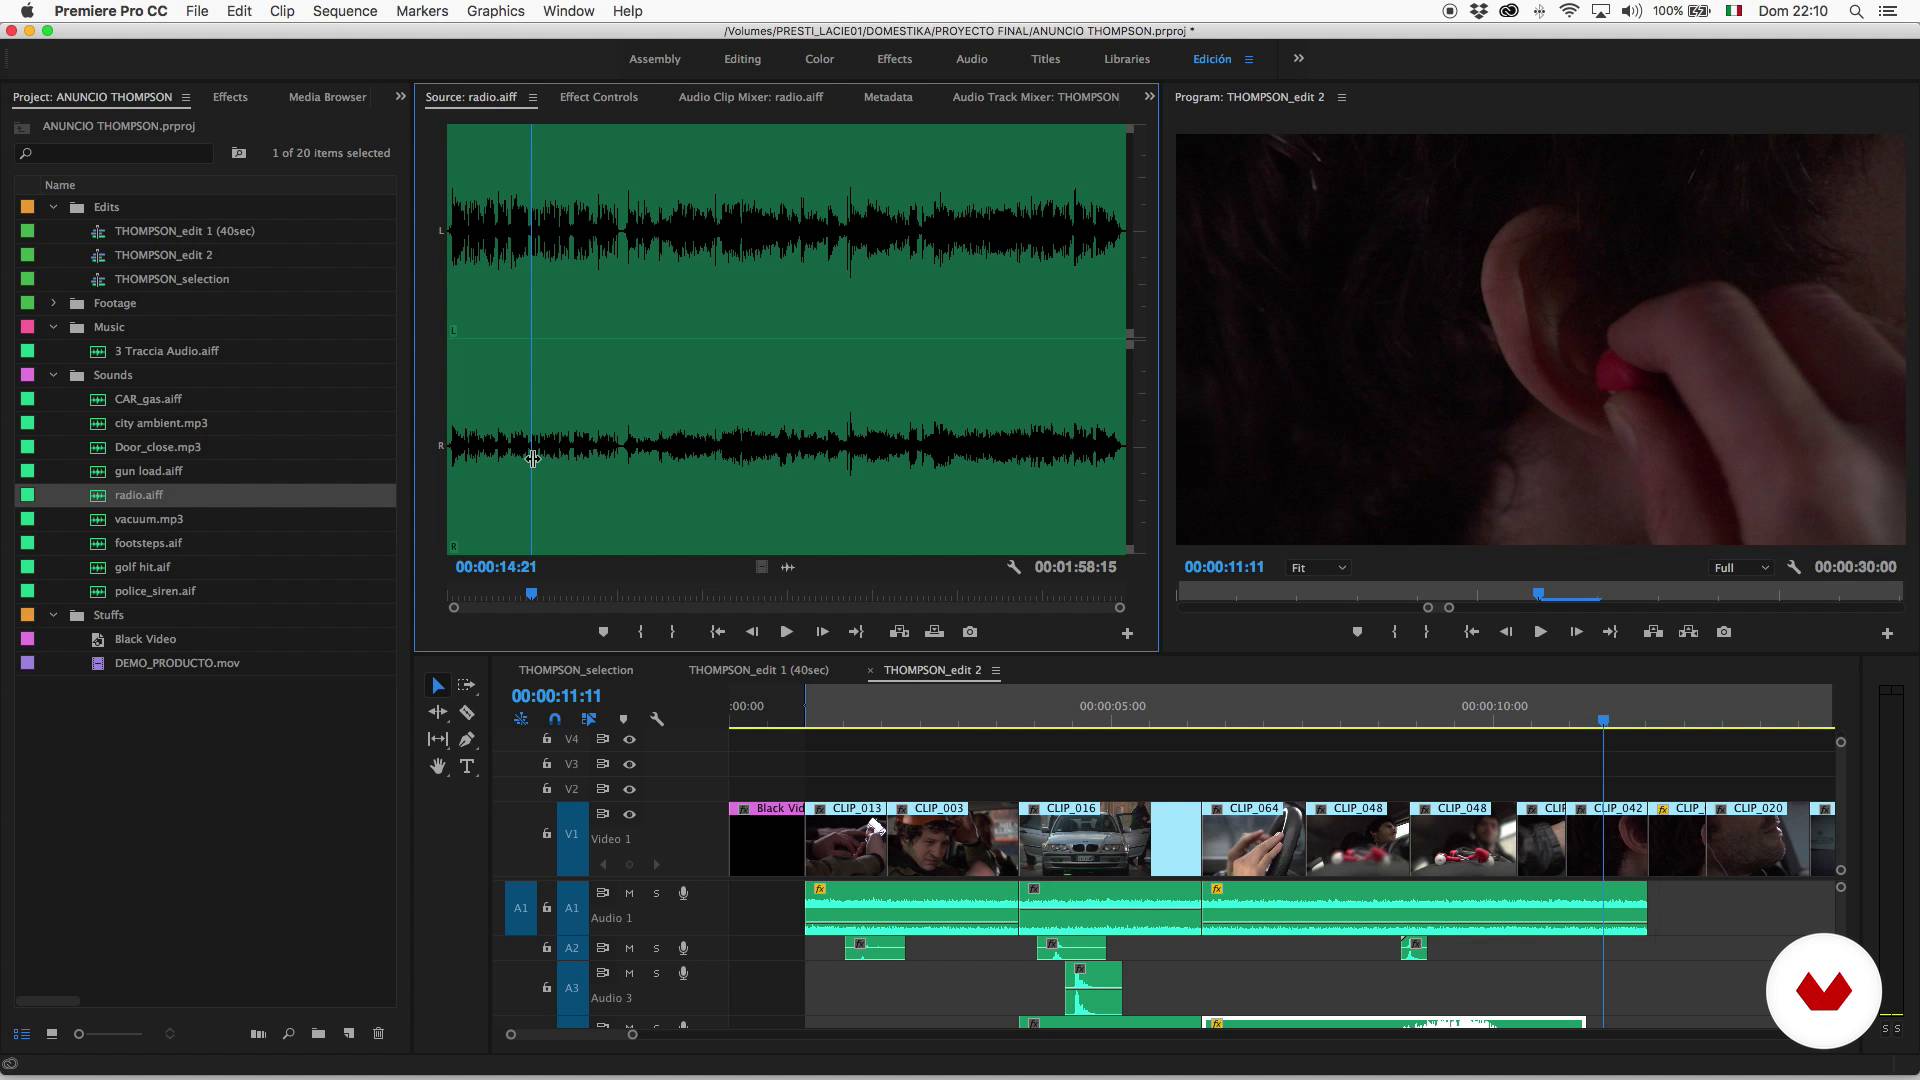Select the Pen tool
Screen dimensions: 1920x1080
pos(466,739)
